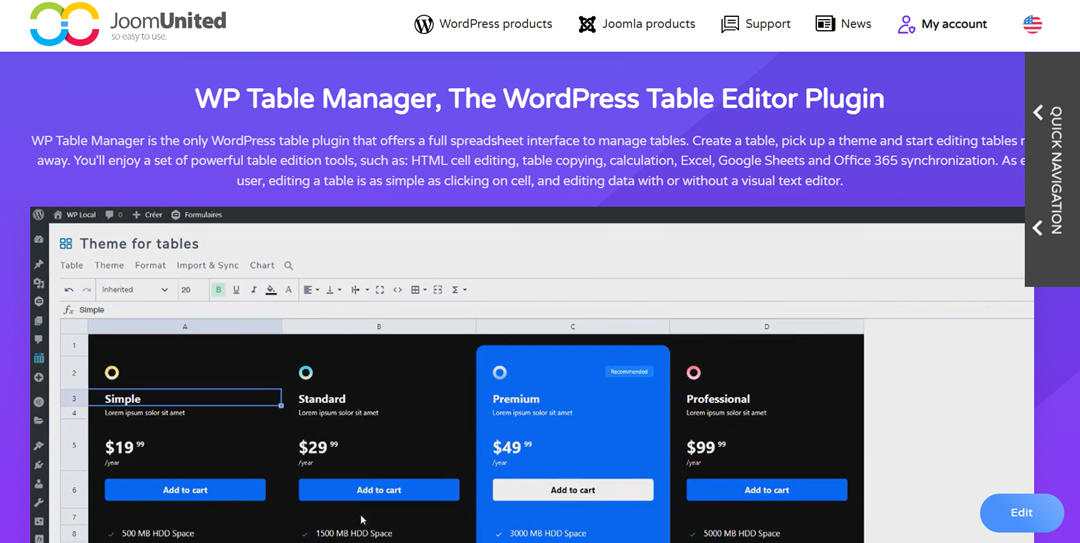Click the cell fill color icon
The height and width of the screenshot is (543, 1080).
(271, 290)
